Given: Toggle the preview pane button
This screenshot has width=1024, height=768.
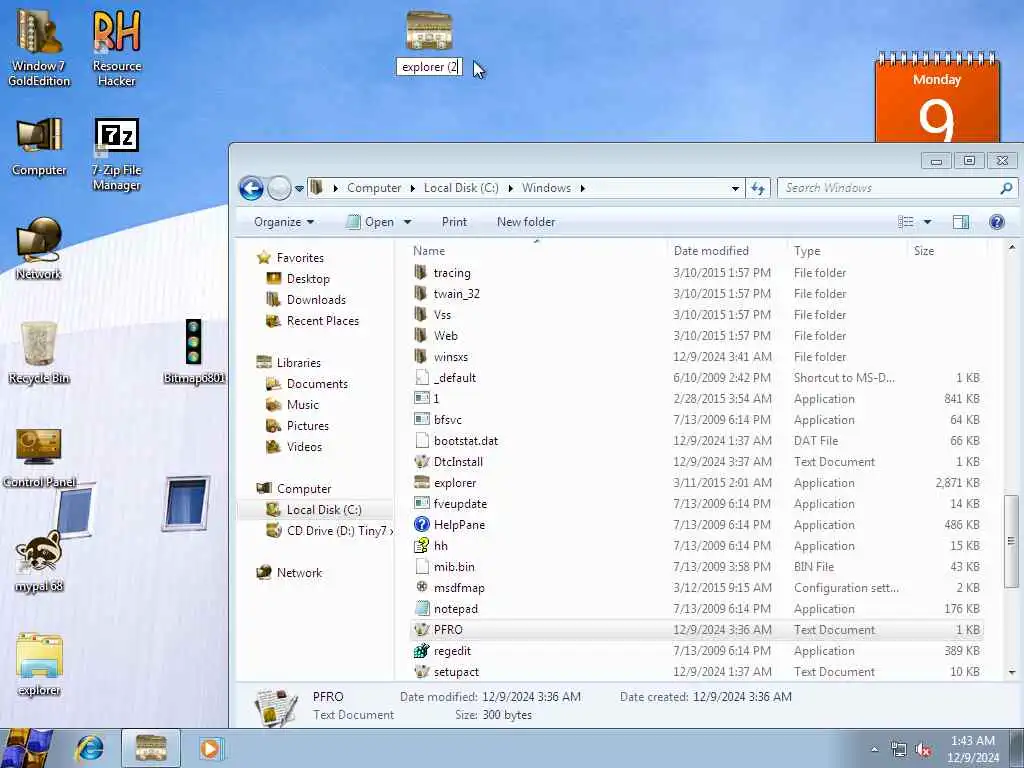Looking at the screenshot, I should 961,222.
